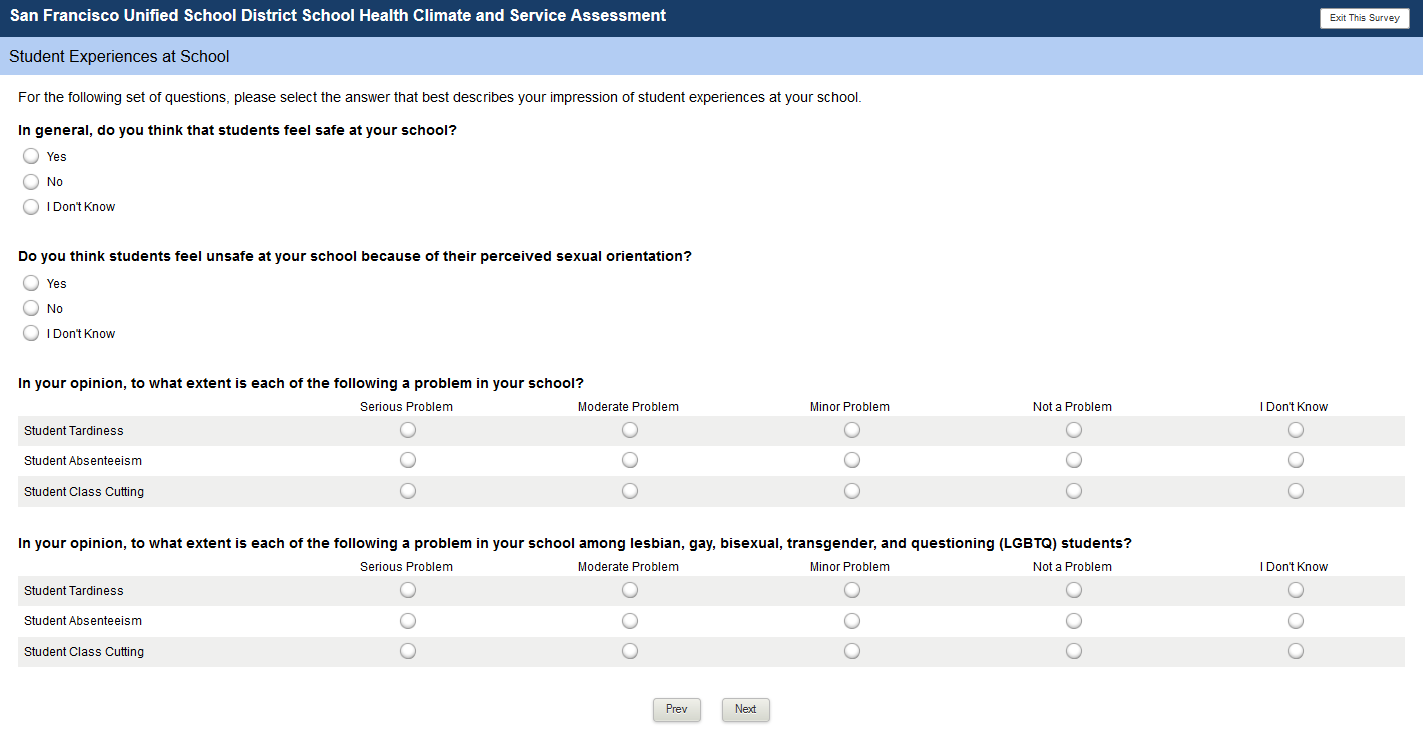Go back with the Prev button
This screenshot has width=1423, height=742.
pyautogui.click(x=677, y=710)
